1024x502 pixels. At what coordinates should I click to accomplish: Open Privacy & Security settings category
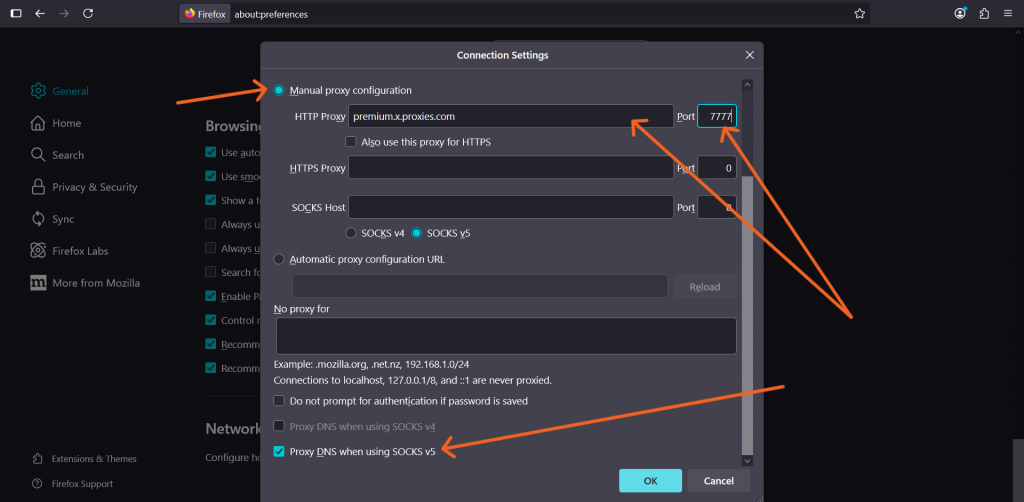click(94, 187)
